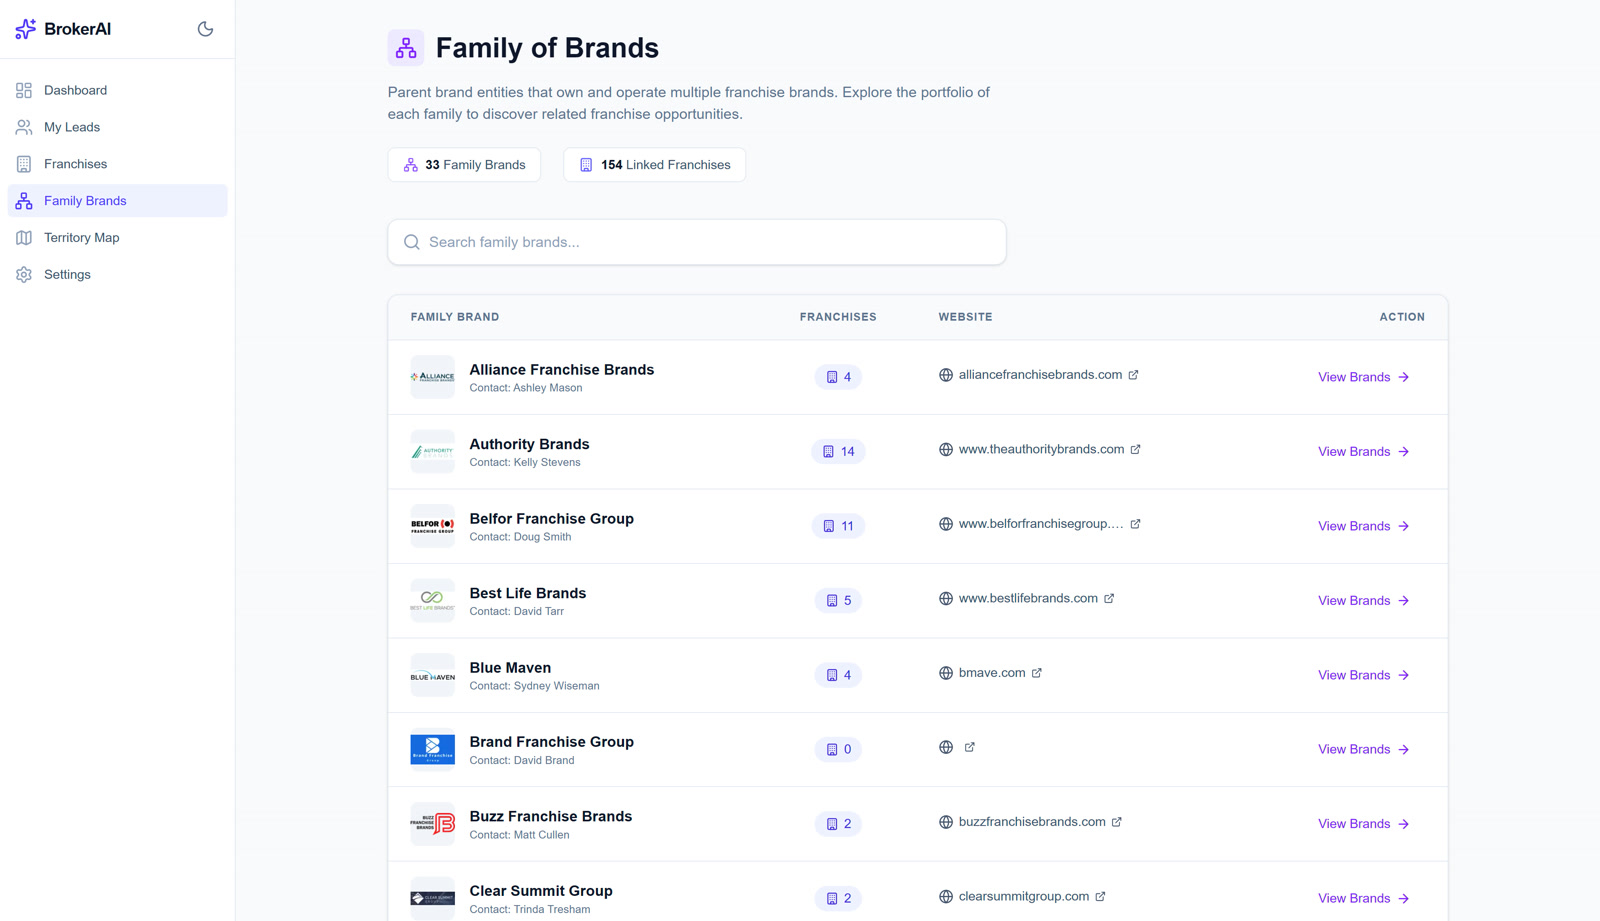Open external link icon for alliancefranchisebrands.com
This screenshot has height=921, width=1600.
pyautogui.click(x=1133, y=375)
